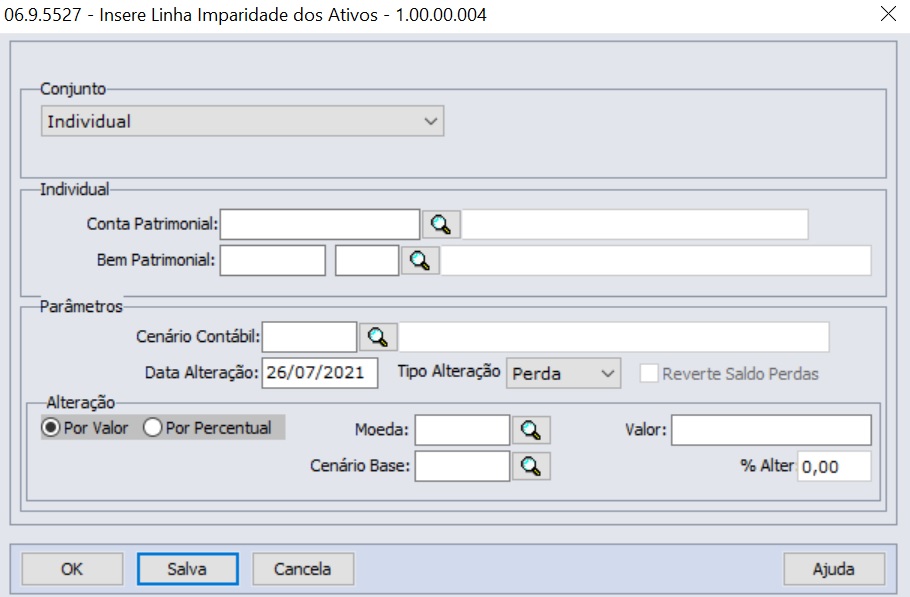Click the OK button
This screenshot has width=910, height=597.
point(73,569)
